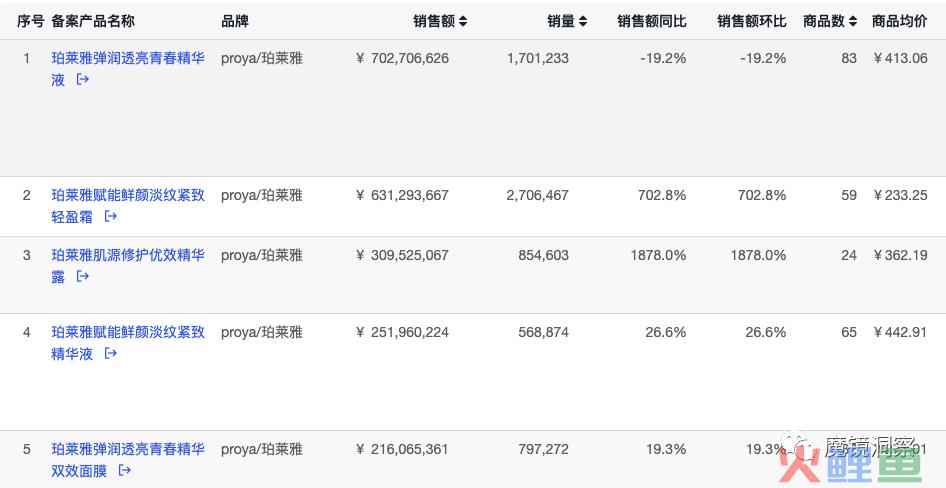The height and width of the screenshot is (488, 946).
Task: Click the 商品均价 column header
Action: (x=899, y=21)
